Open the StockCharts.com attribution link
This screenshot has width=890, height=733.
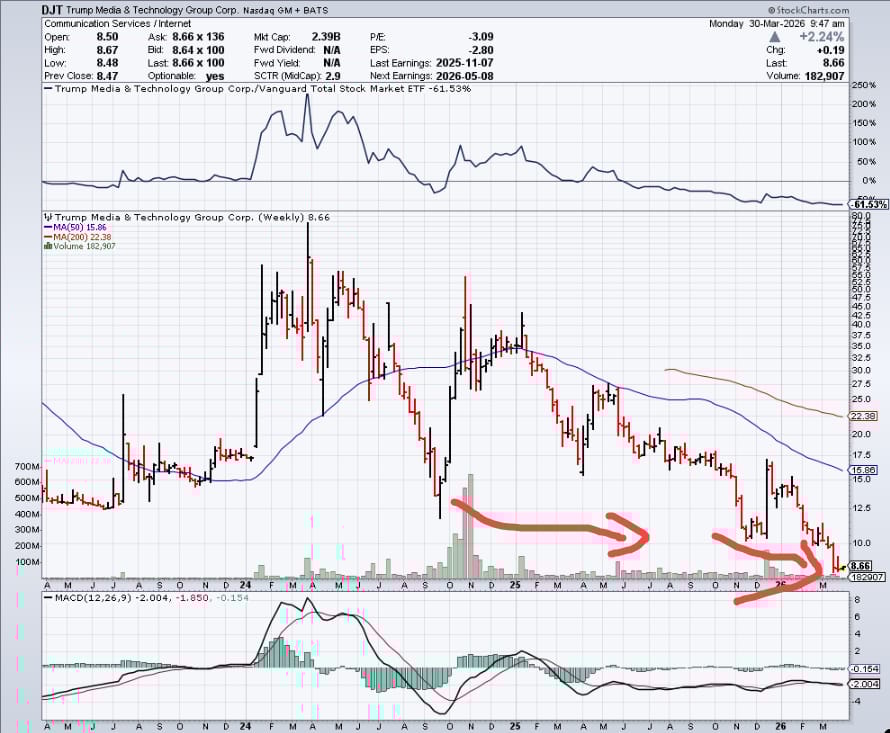(808, 10)
